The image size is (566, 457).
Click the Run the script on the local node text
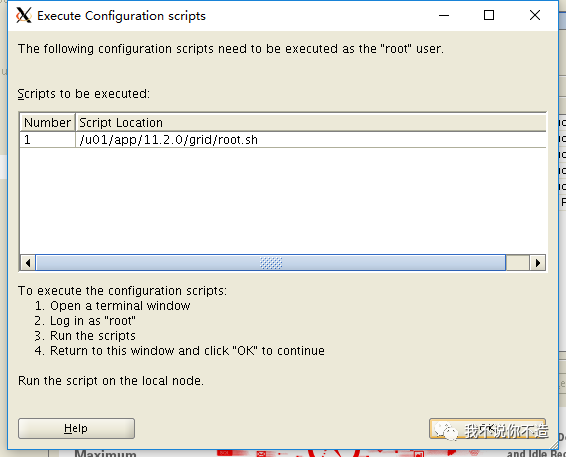111,381
